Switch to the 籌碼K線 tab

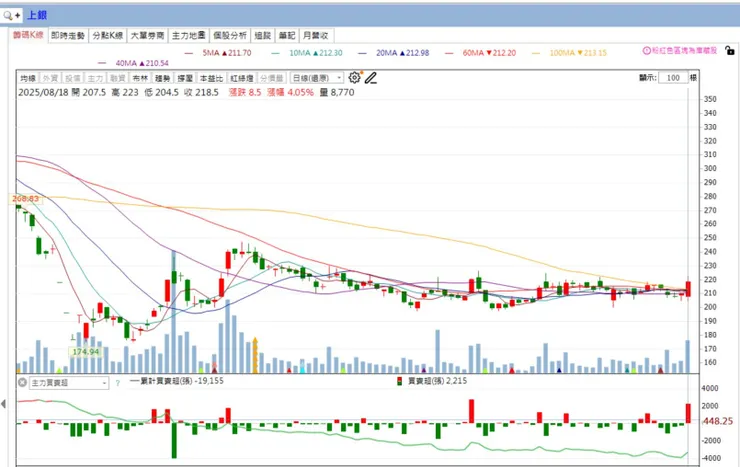tap(28, 35)
